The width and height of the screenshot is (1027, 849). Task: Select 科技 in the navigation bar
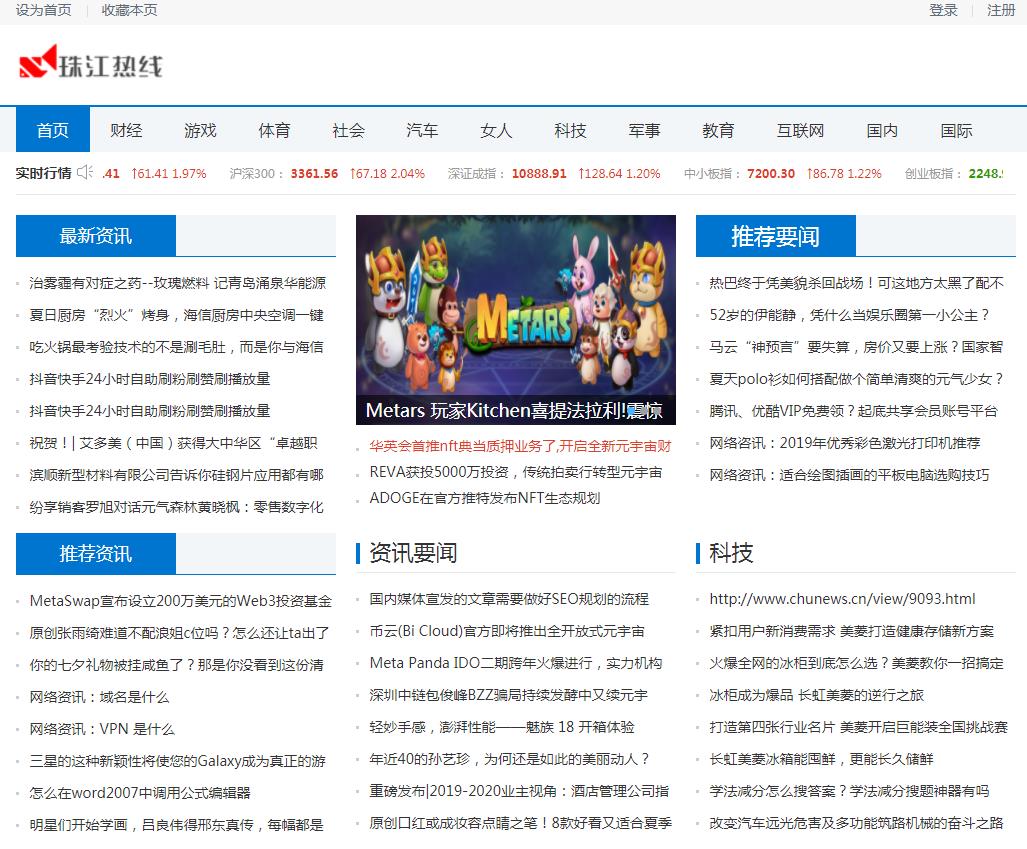[570, 130]
